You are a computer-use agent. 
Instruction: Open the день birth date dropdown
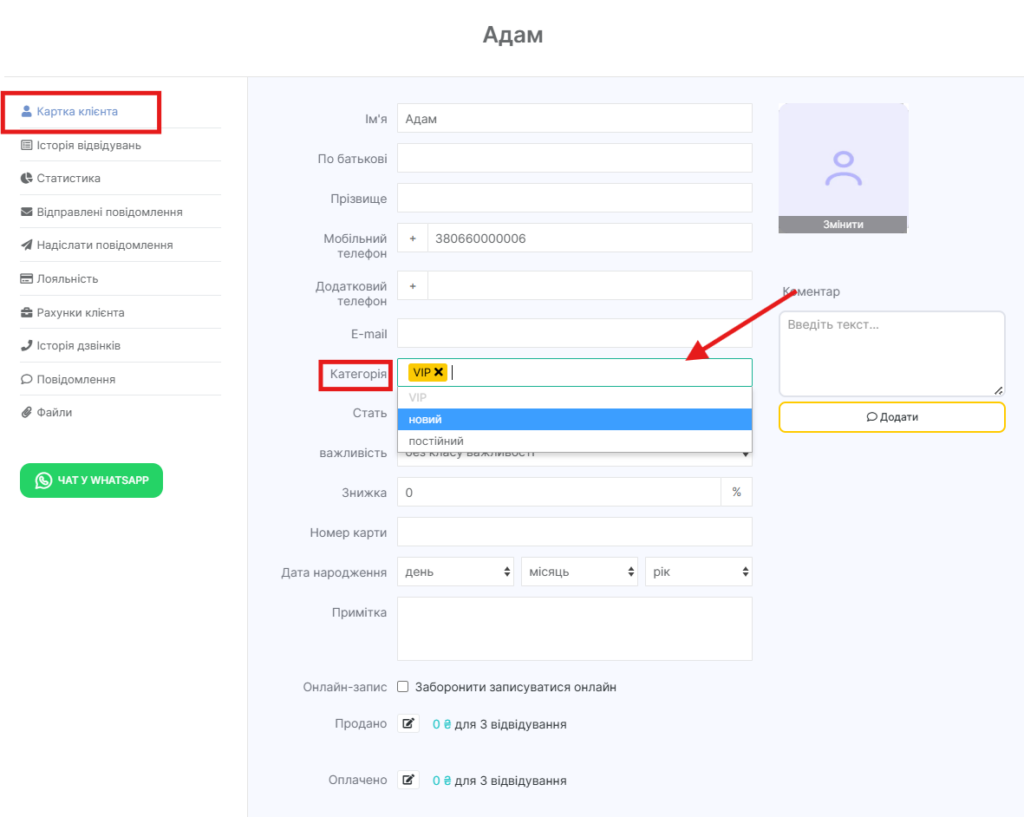point(455,572)
